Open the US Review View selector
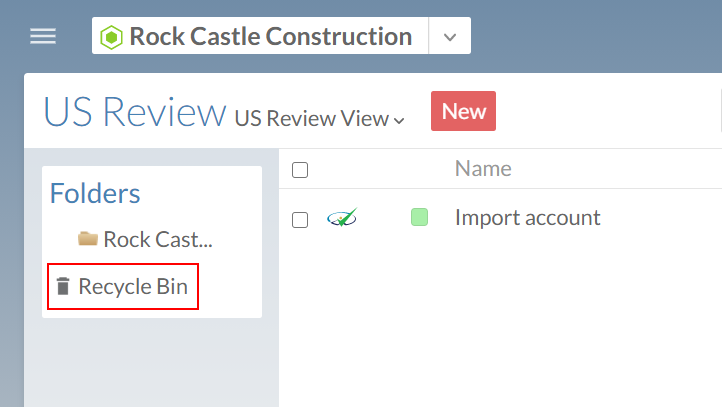This screenshot has height=407, width=722. tap(311, 118)
